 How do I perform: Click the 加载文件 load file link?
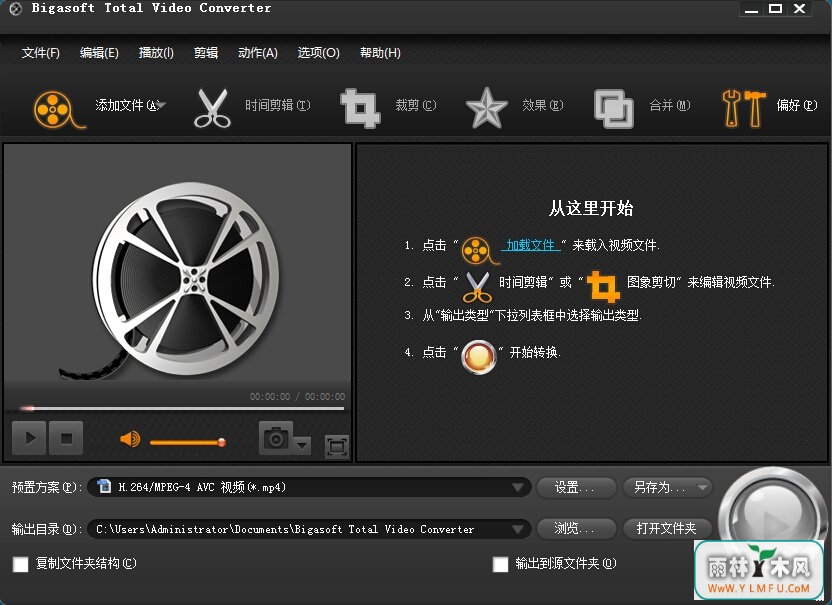[531, 245]
